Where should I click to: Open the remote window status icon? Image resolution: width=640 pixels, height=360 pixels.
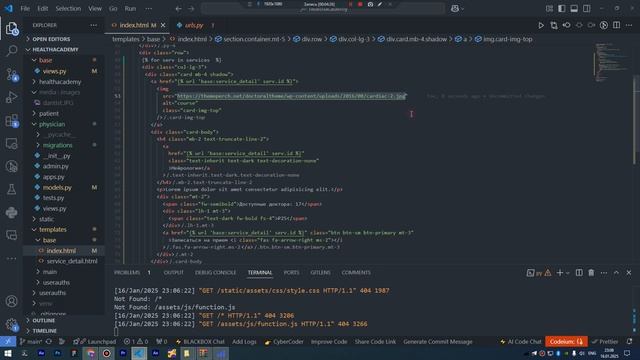(x=8, y=342)
